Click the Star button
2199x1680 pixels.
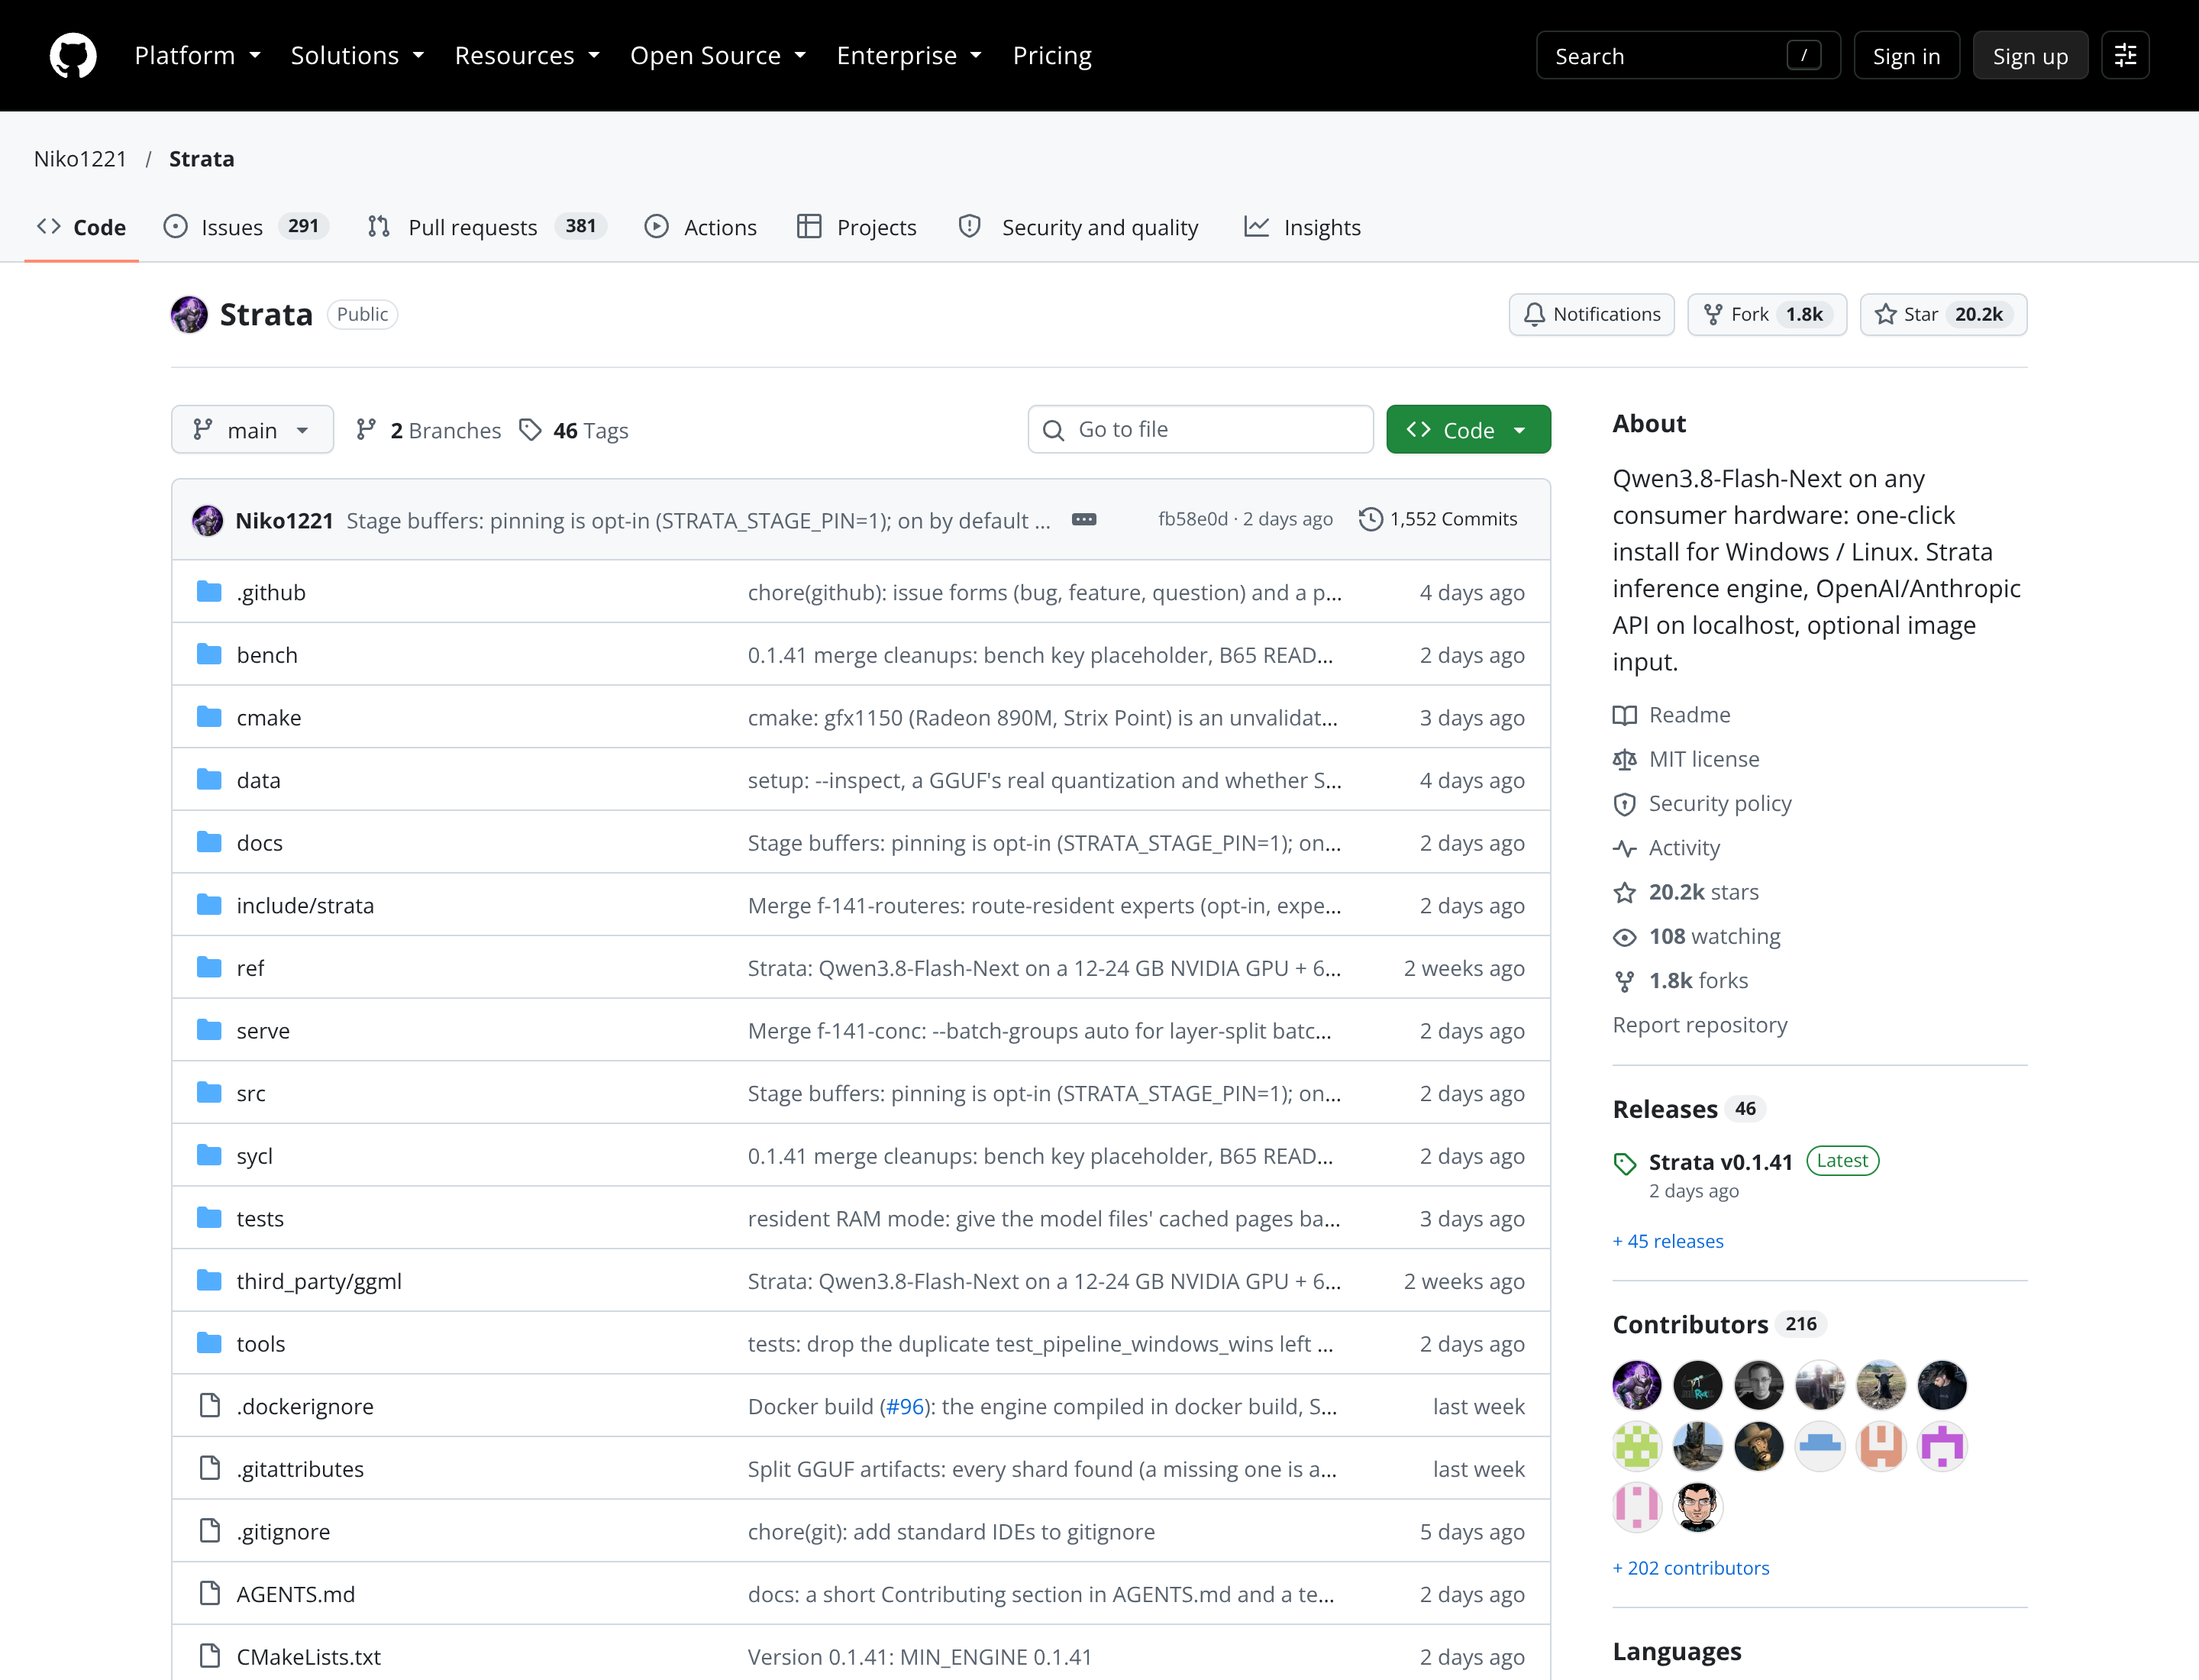pos(1943,314)
